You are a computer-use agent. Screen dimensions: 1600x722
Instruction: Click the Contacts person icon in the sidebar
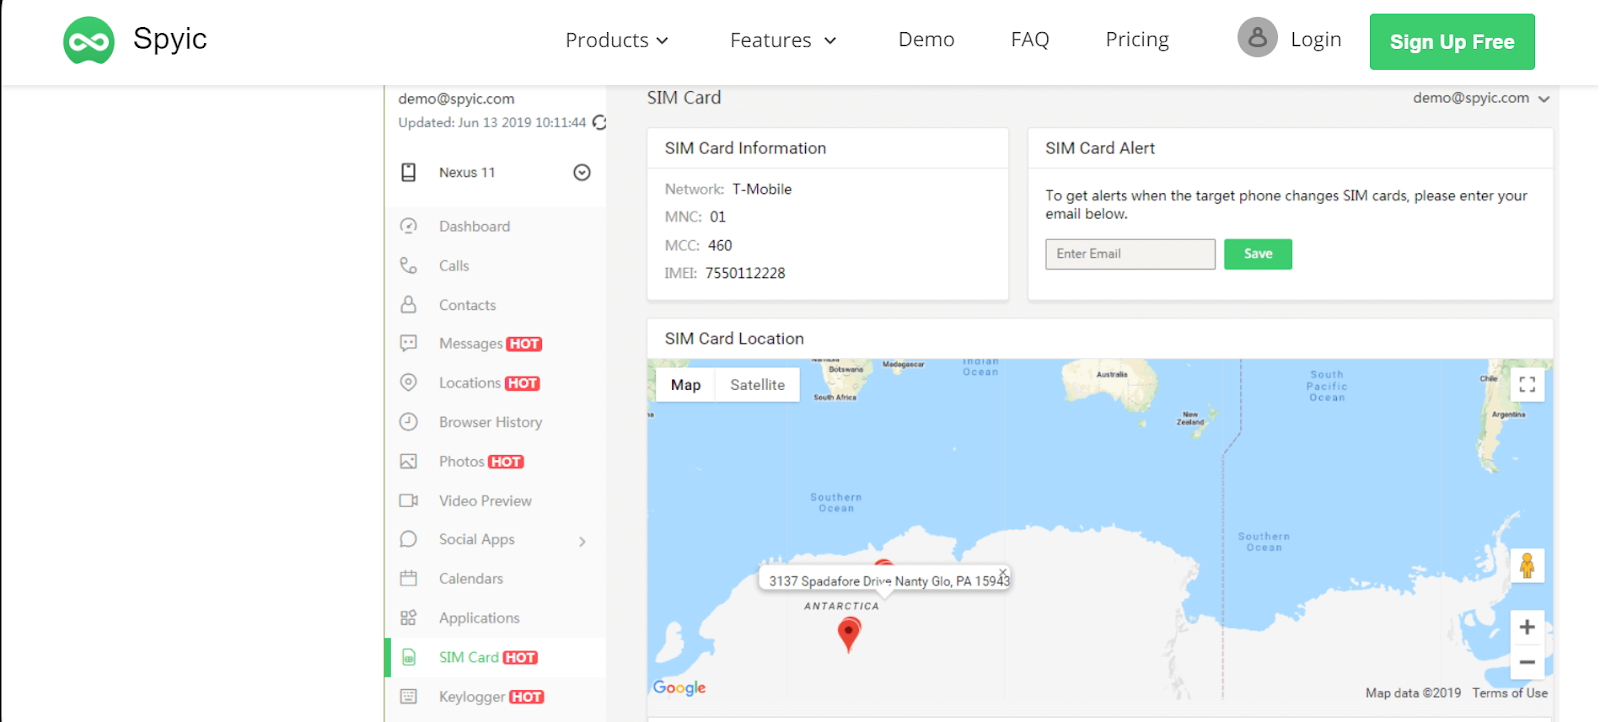408,304
